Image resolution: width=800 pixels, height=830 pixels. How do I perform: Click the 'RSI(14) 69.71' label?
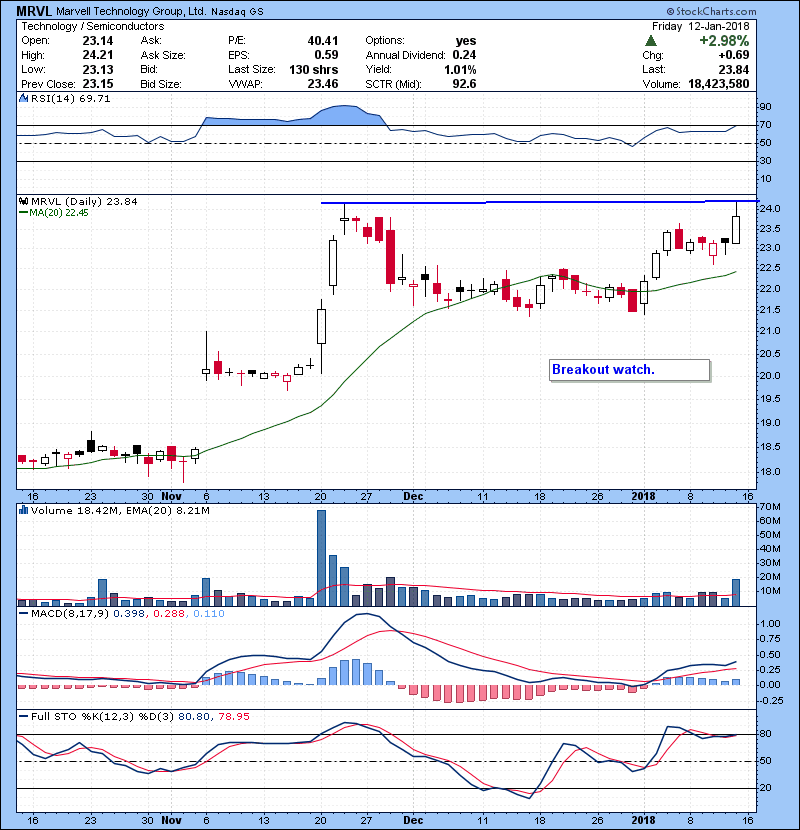click(x=70, y=98)
